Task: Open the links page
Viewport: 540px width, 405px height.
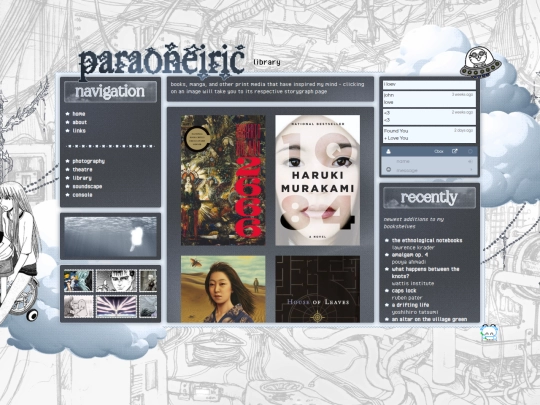Action: pyautogui.click(x=79, y=131)
